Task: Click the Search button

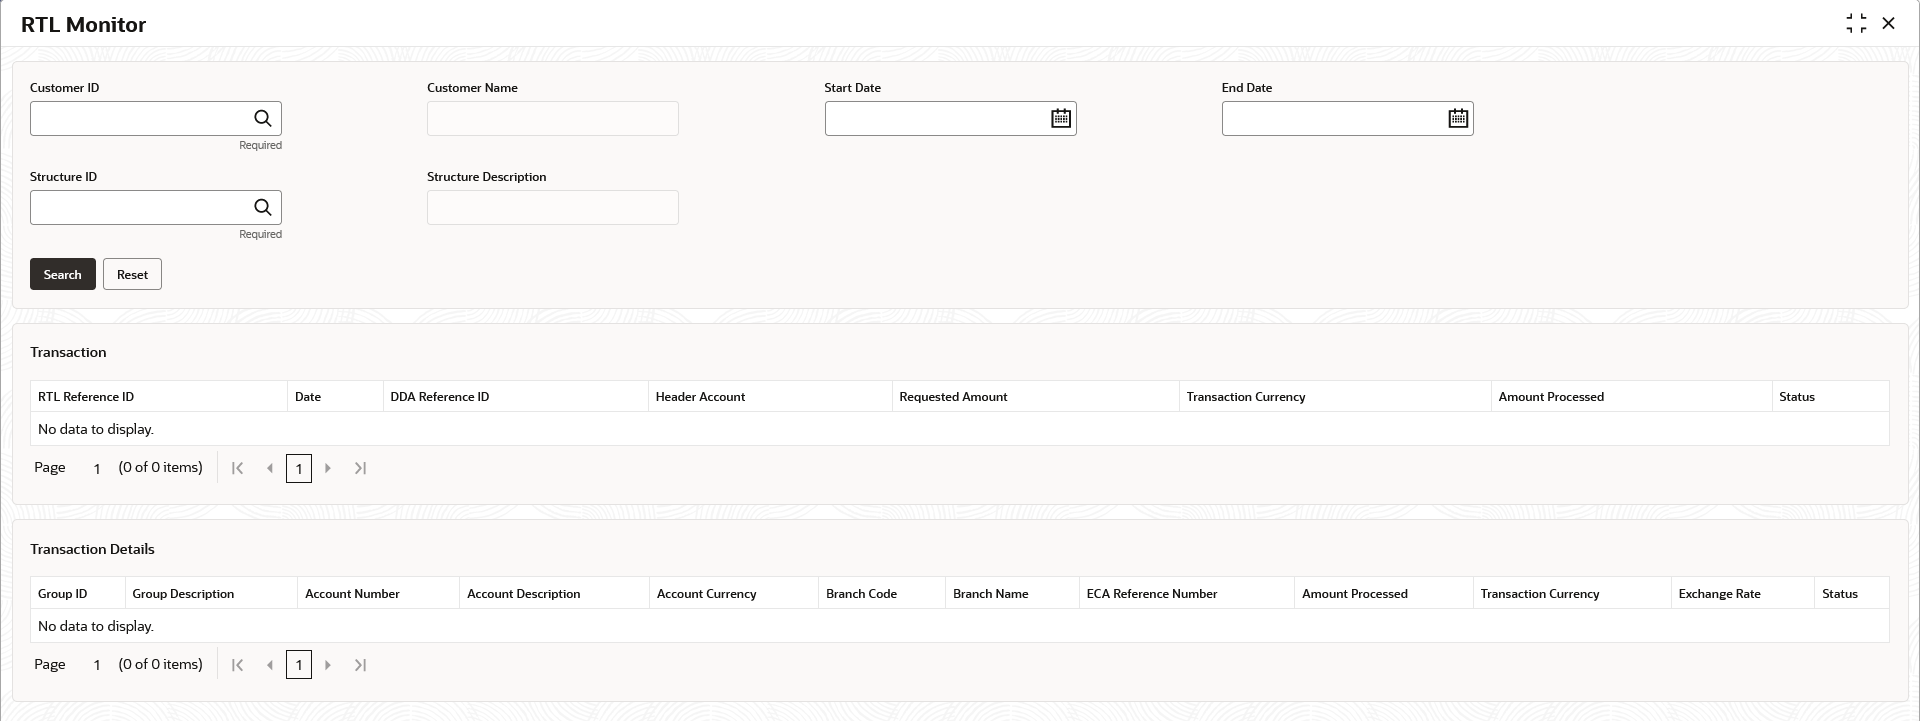Action: [x=63, y=274]
